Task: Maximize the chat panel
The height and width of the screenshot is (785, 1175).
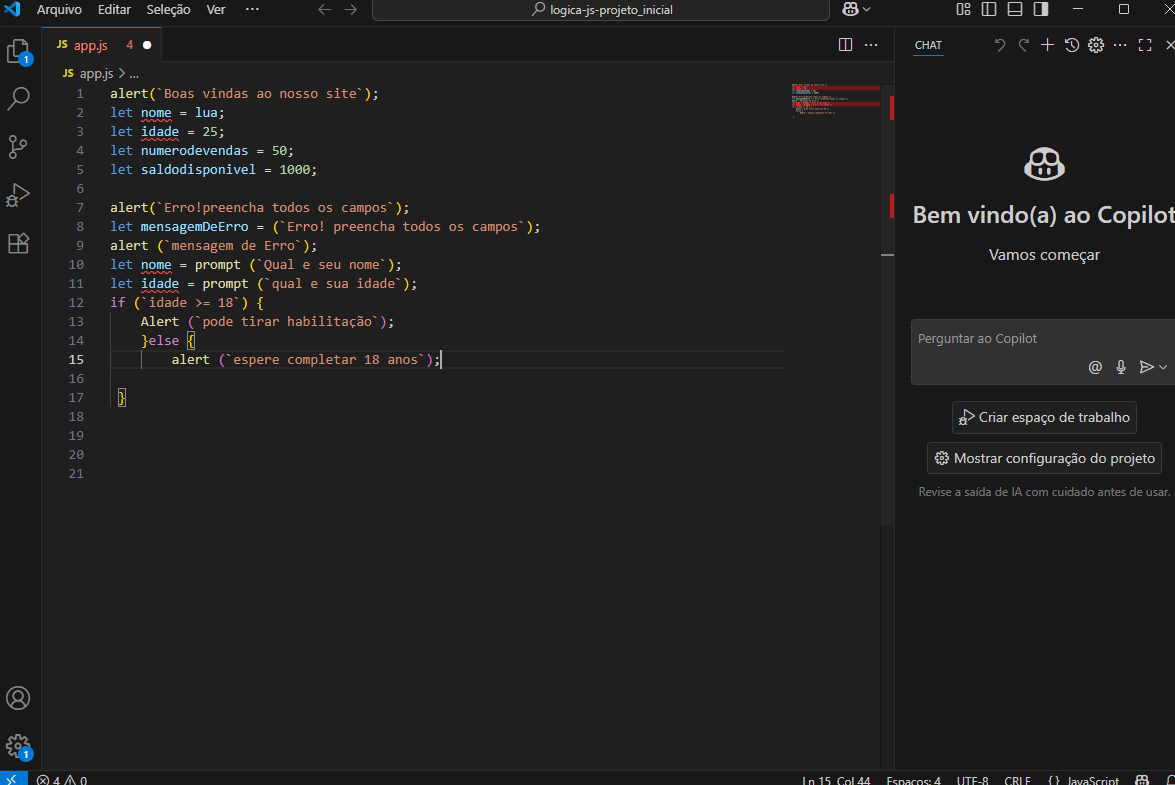Action: (x=1145, y=45)
